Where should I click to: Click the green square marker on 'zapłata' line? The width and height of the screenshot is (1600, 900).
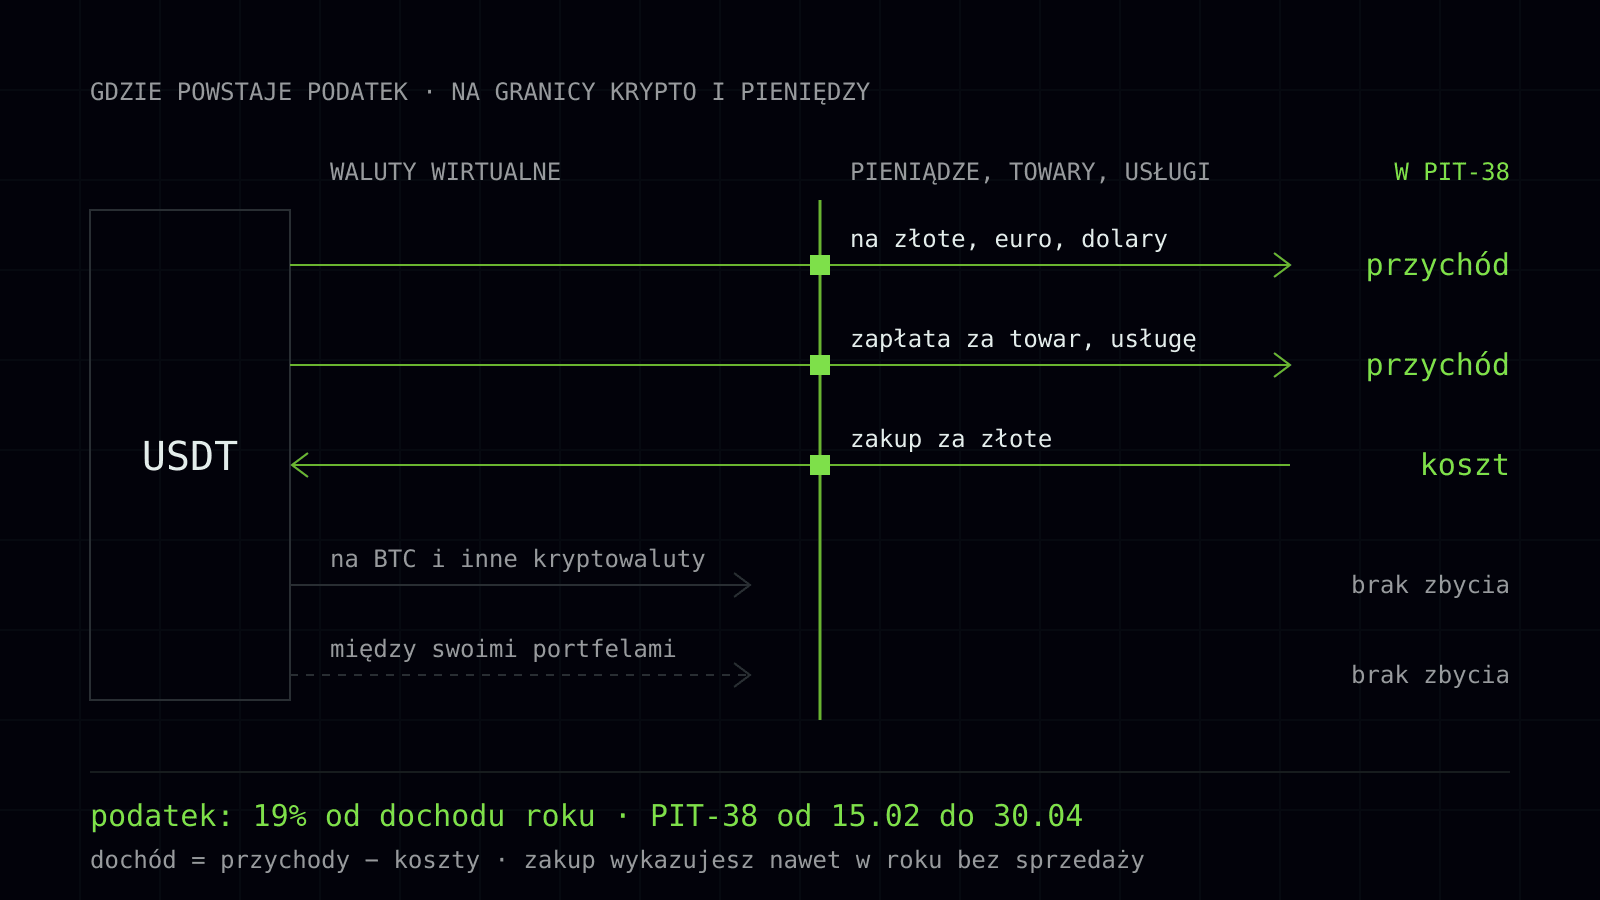pos(820,365)
